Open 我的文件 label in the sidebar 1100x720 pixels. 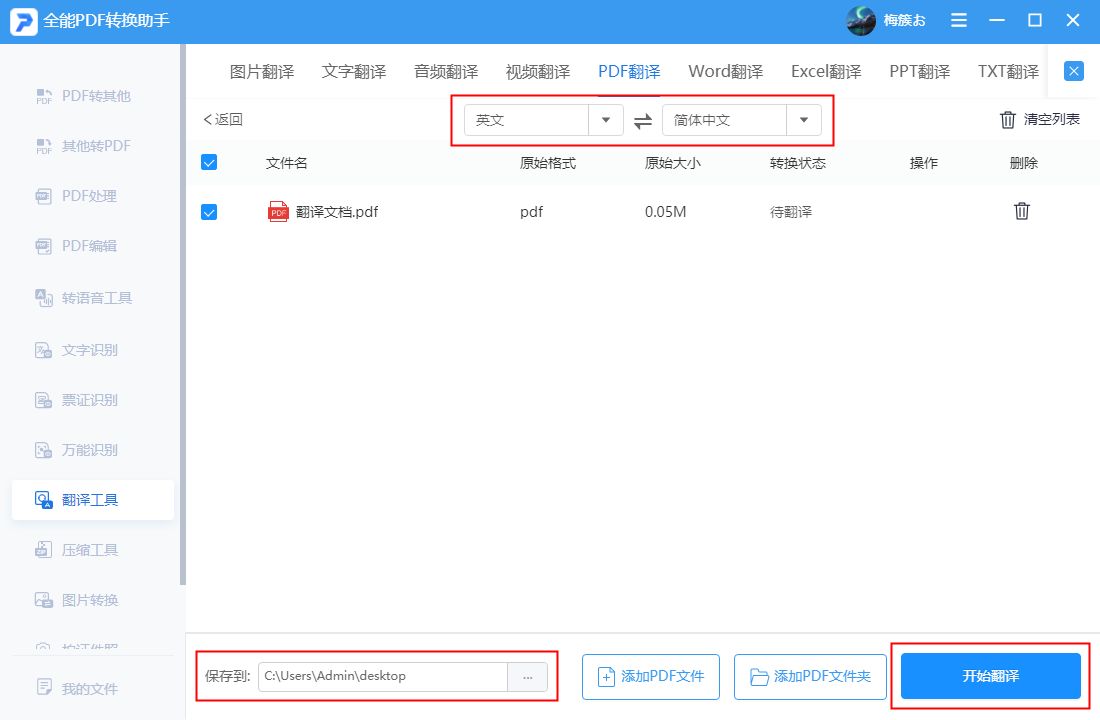coord(90,688)
